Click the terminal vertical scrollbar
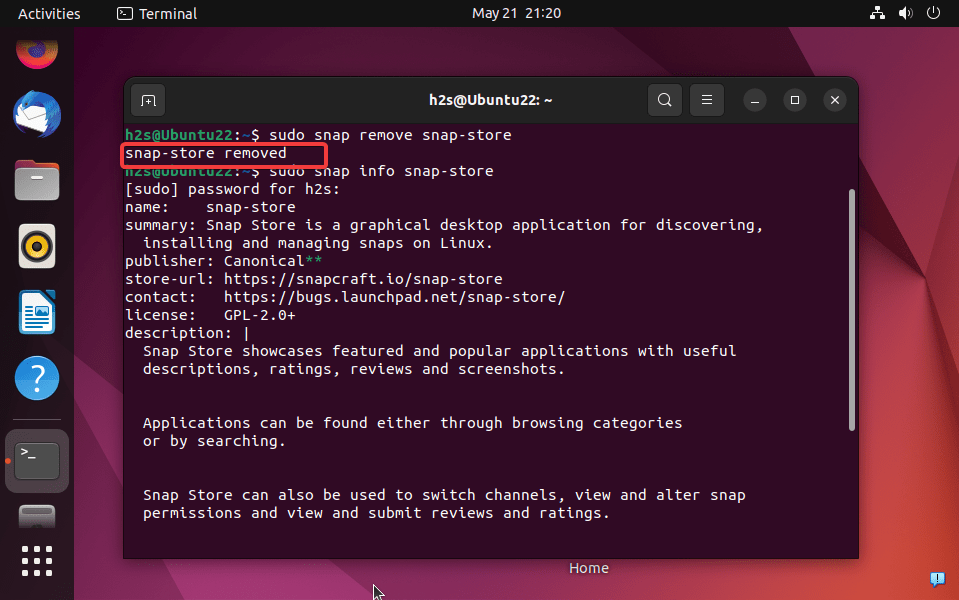This screenshot has height=600, width=959. [x=851, y=310]
